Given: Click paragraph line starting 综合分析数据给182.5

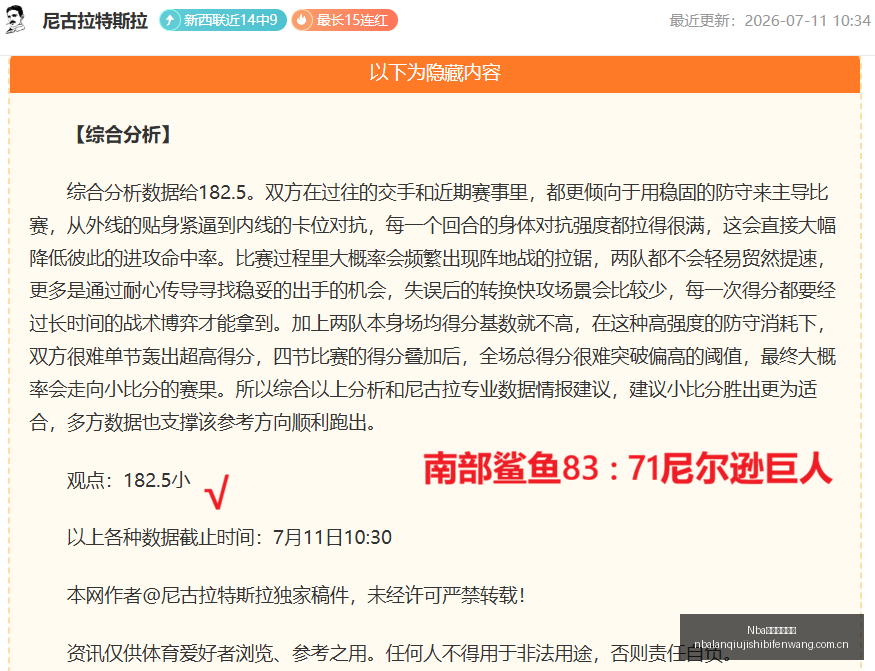Looking at the screenshot, I should [x=448, y=192].
